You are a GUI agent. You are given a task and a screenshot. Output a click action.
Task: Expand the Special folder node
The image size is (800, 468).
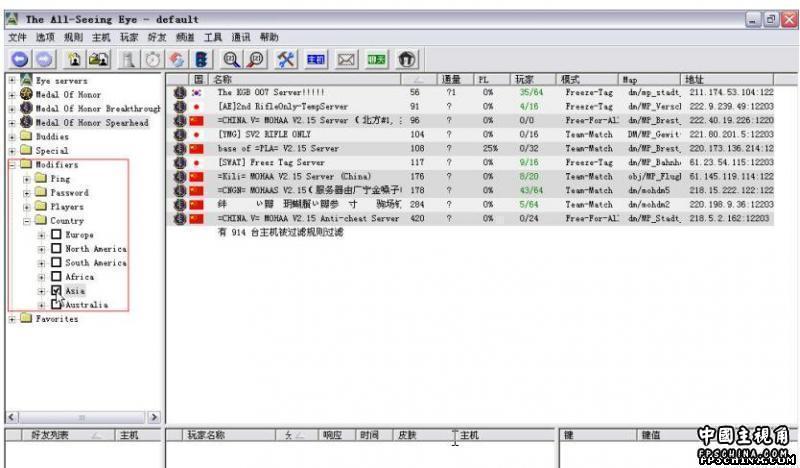point(12,151)
